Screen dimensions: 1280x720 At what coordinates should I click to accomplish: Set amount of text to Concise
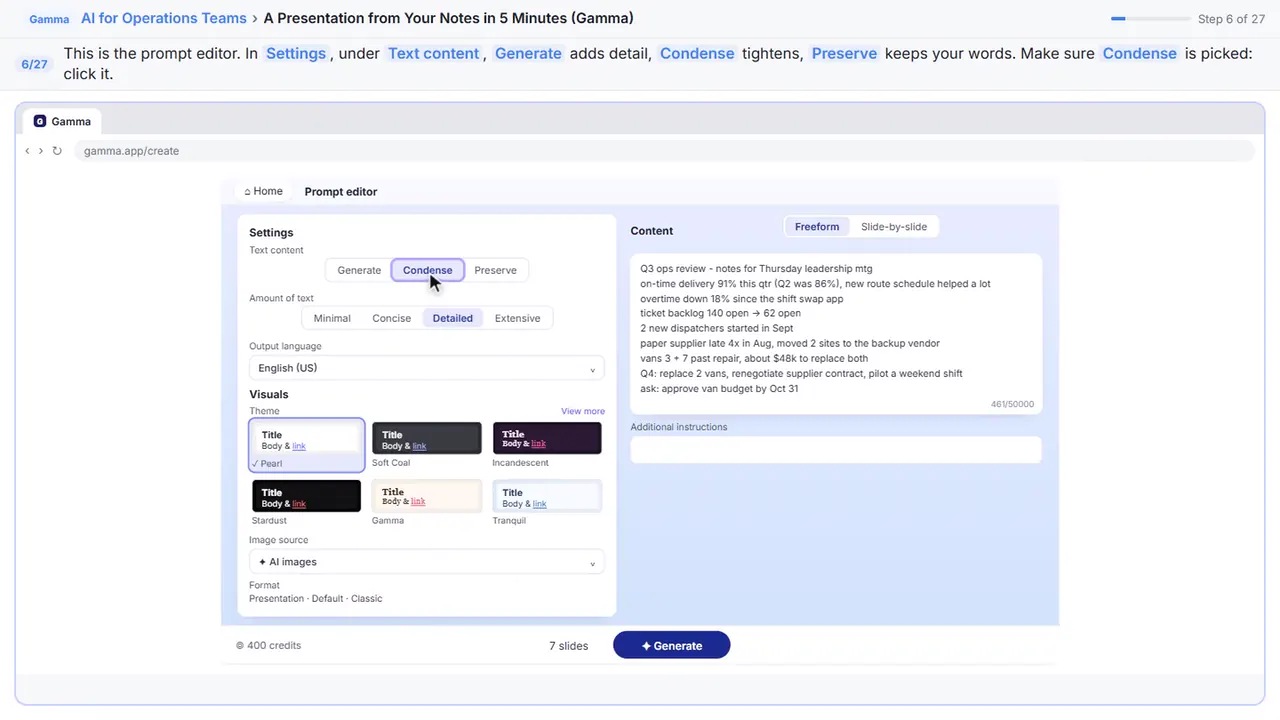coord(391,318)
